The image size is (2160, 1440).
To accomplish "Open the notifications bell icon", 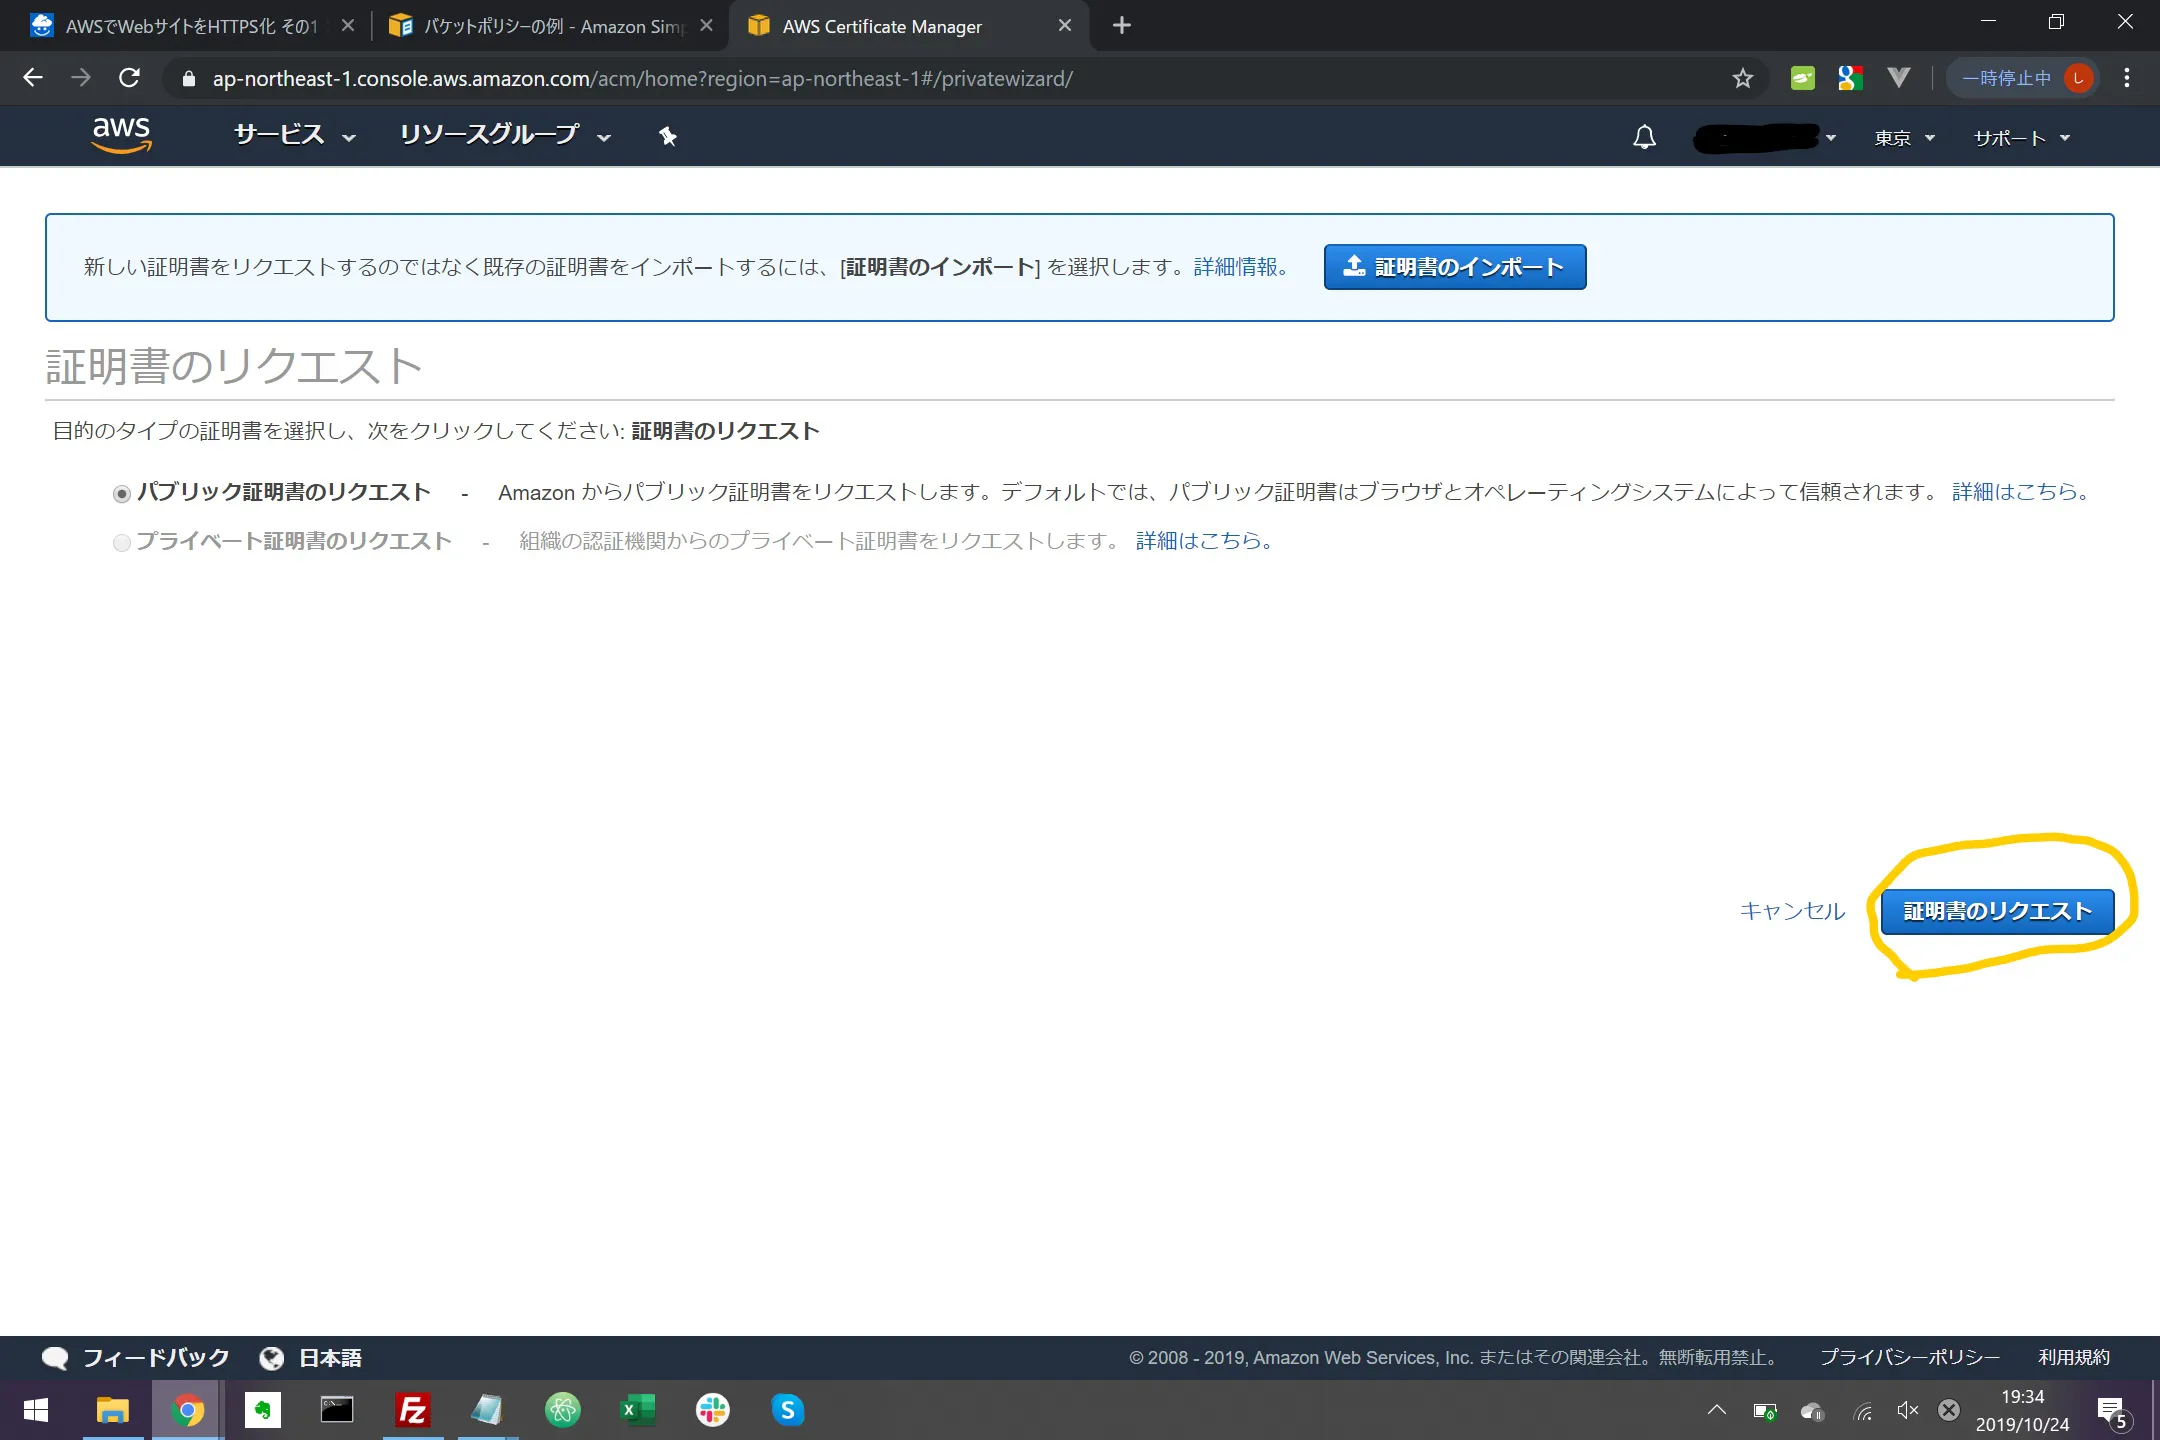I will (x=1644, y=137).
